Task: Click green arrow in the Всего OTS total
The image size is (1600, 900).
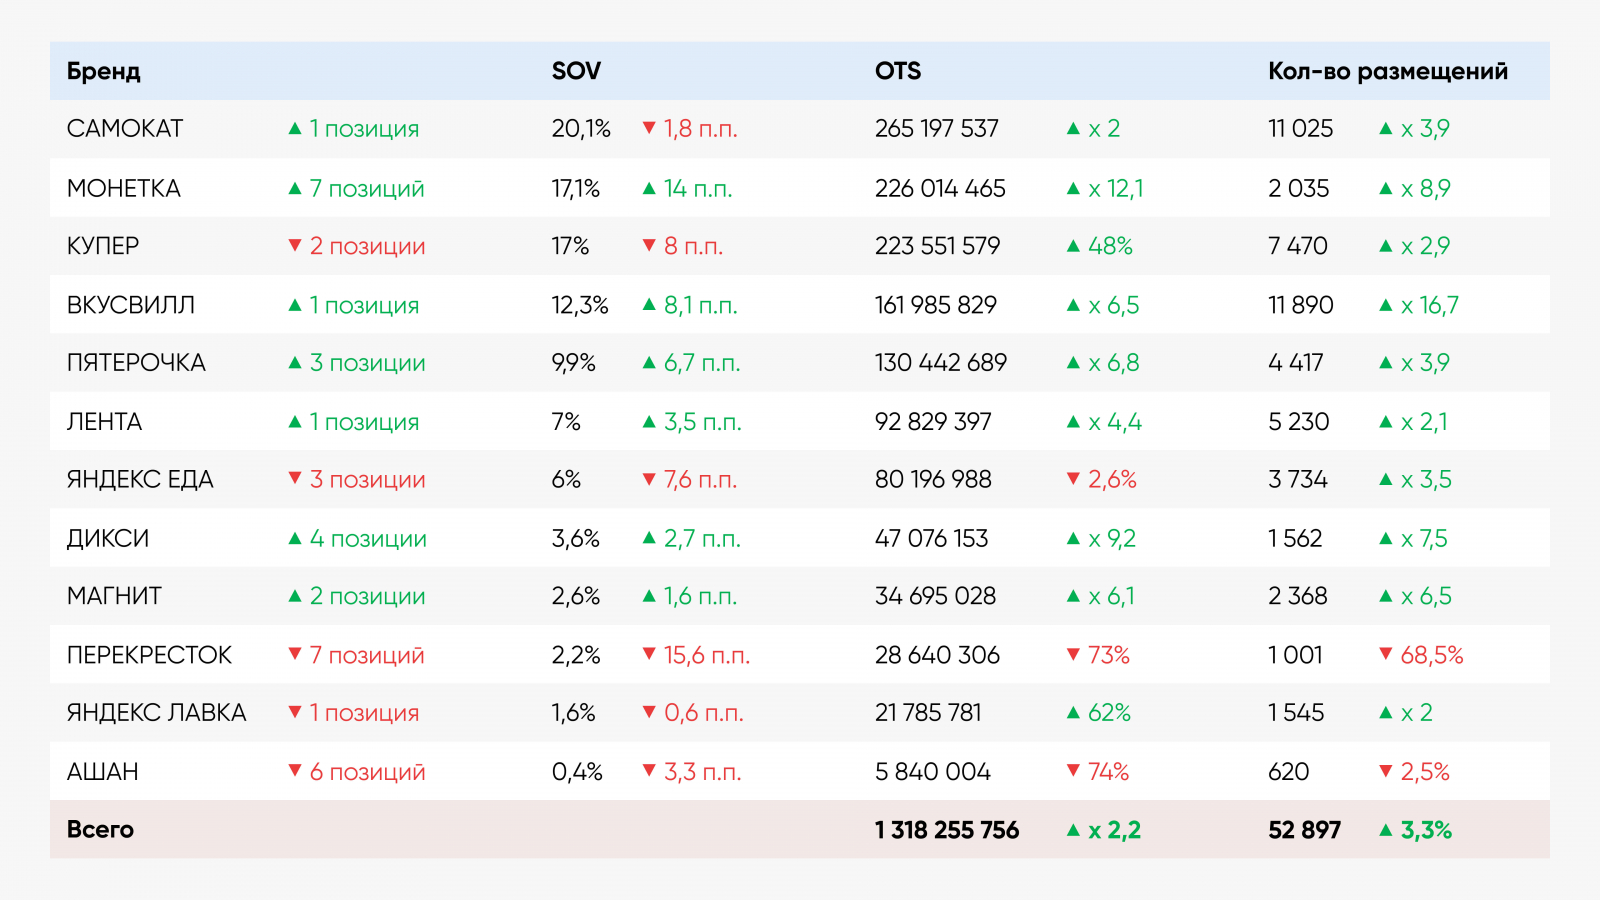Action: click(x=1074, y=830)
